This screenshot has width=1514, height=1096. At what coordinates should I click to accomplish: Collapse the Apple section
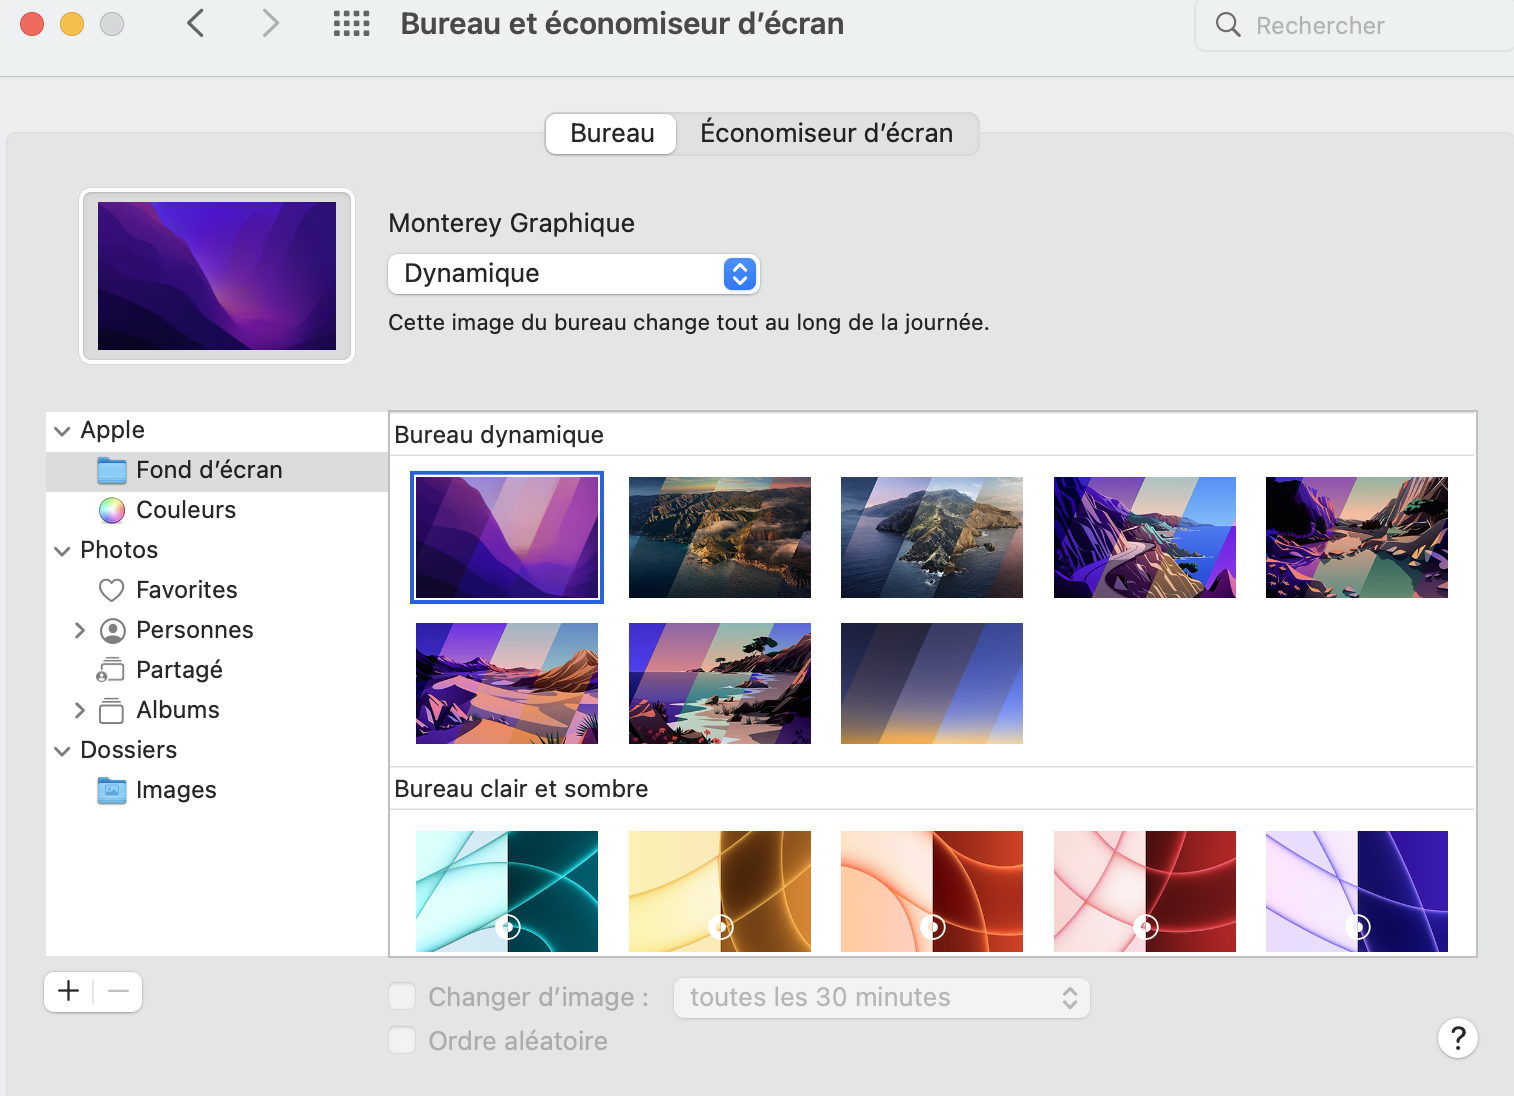62,431
